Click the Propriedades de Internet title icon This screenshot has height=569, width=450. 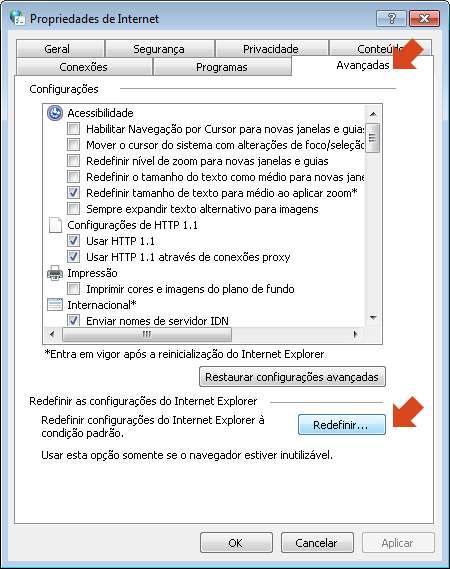[17, 18]
